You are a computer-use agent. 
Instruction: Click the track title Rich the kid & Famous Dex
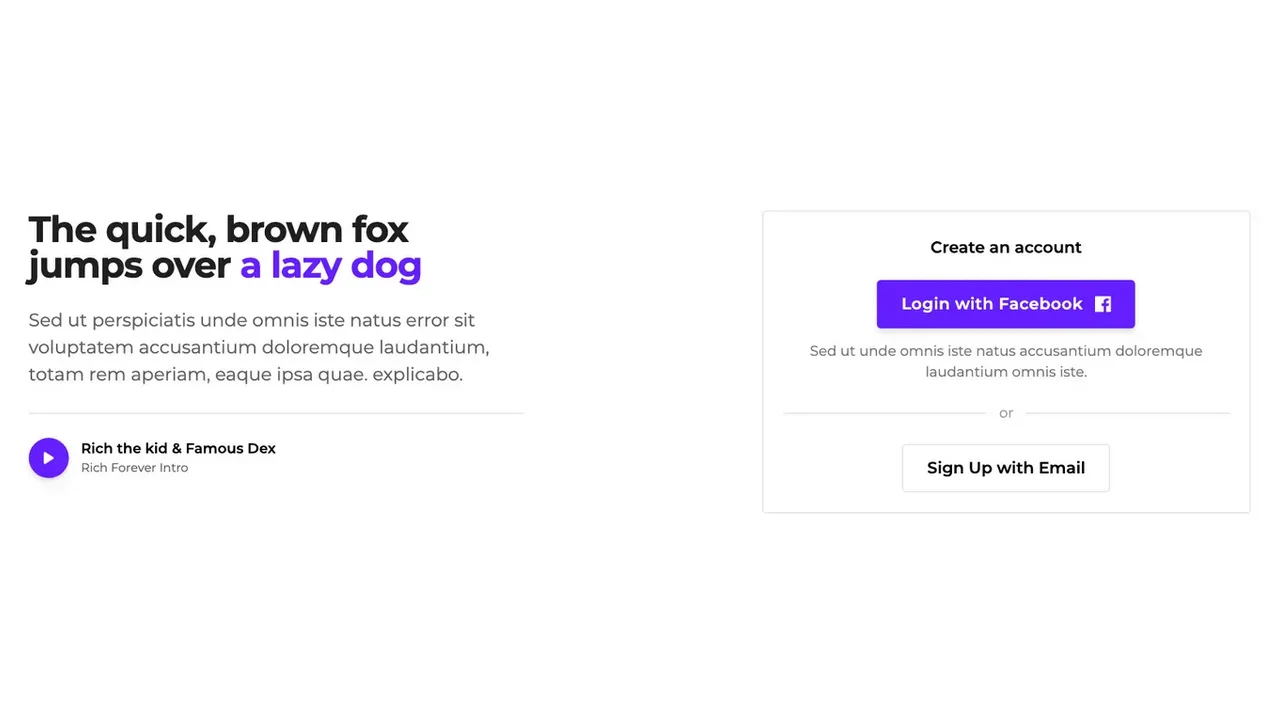178,448
